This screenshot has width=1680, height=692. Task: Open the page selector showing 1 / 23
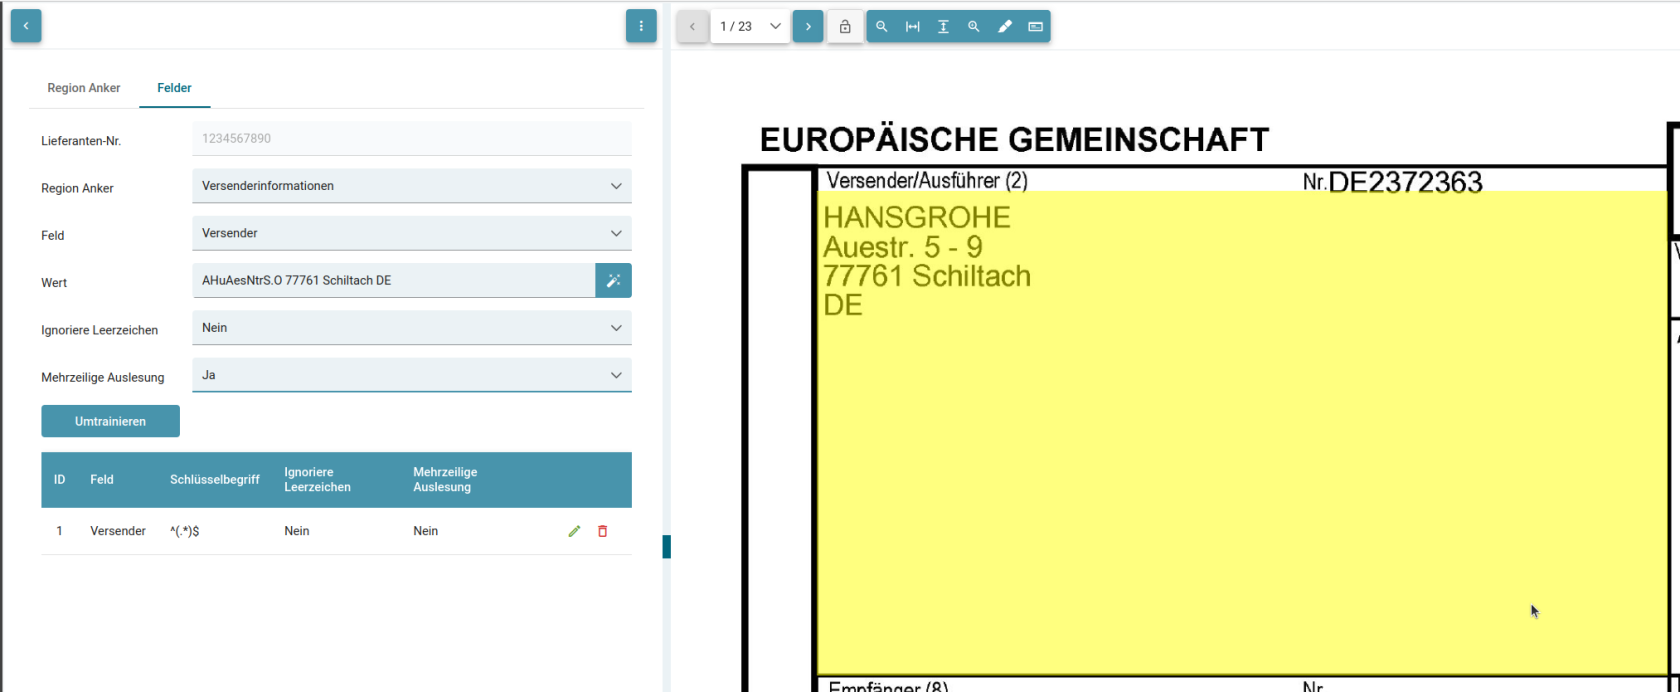tap(749, 27)
